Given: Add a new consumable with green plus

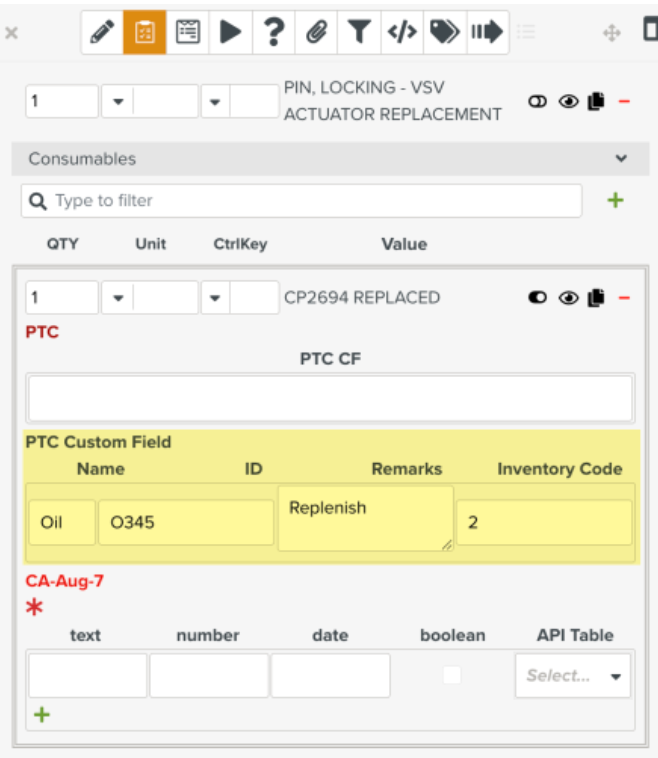Looking at the screenshot, I should [615, 200].
